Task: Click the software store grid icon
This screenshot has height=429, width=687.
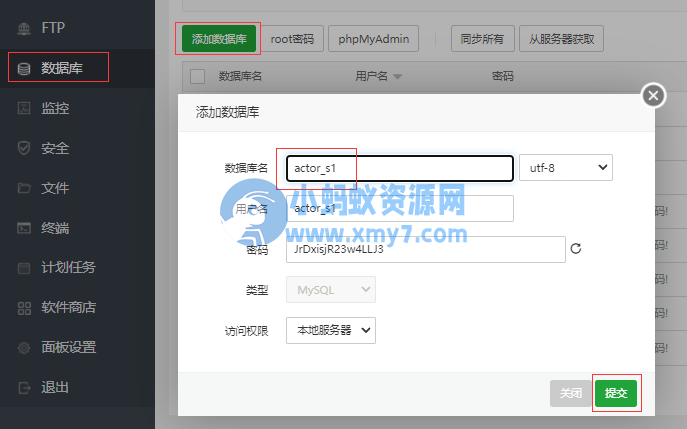Action: pos(24,308)
